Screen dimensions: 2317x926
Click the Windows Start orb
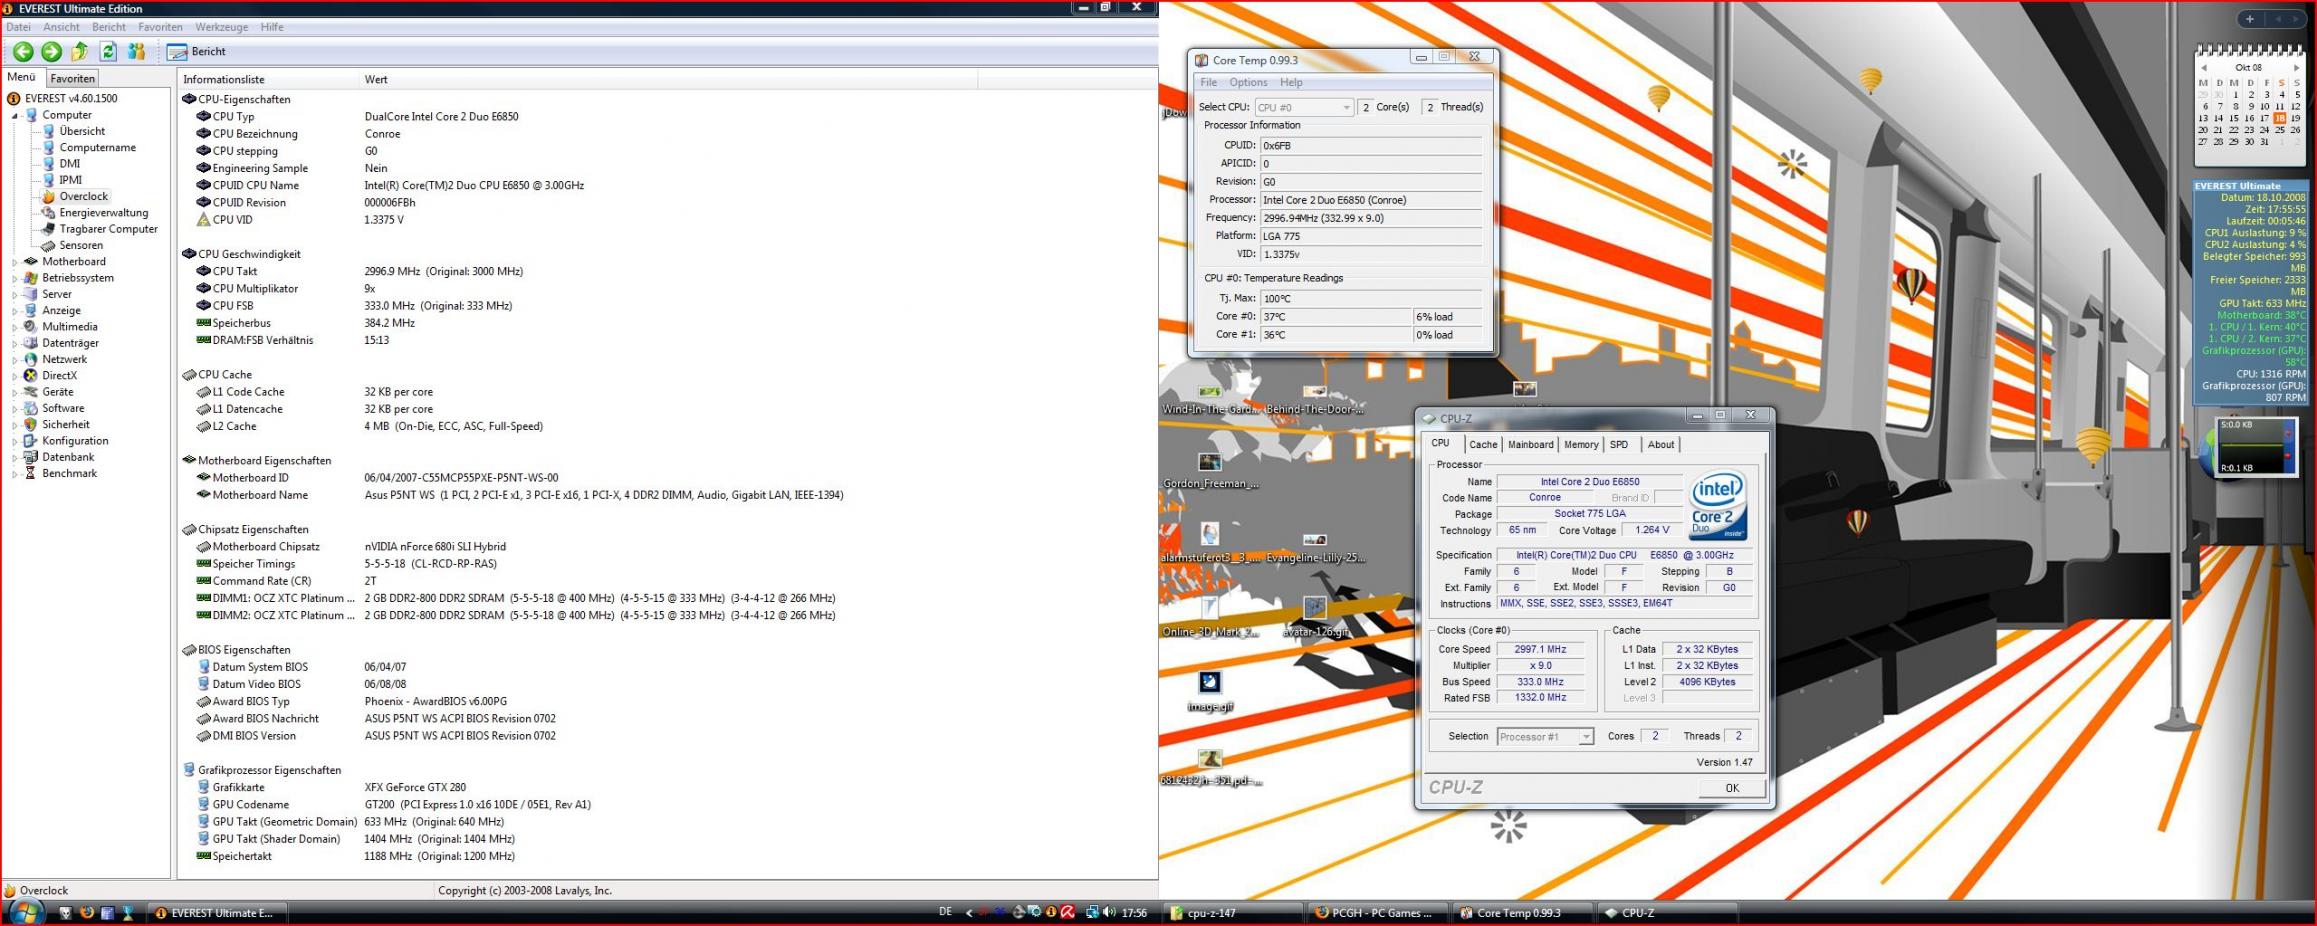[x=26, y=912]
